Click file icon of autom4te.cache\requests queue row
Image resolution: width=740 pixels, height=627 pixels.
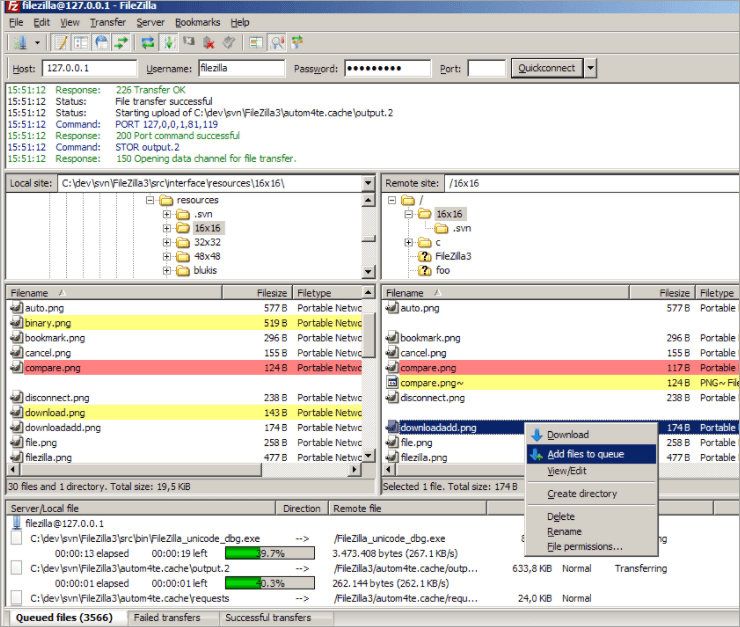coord(16,598)
